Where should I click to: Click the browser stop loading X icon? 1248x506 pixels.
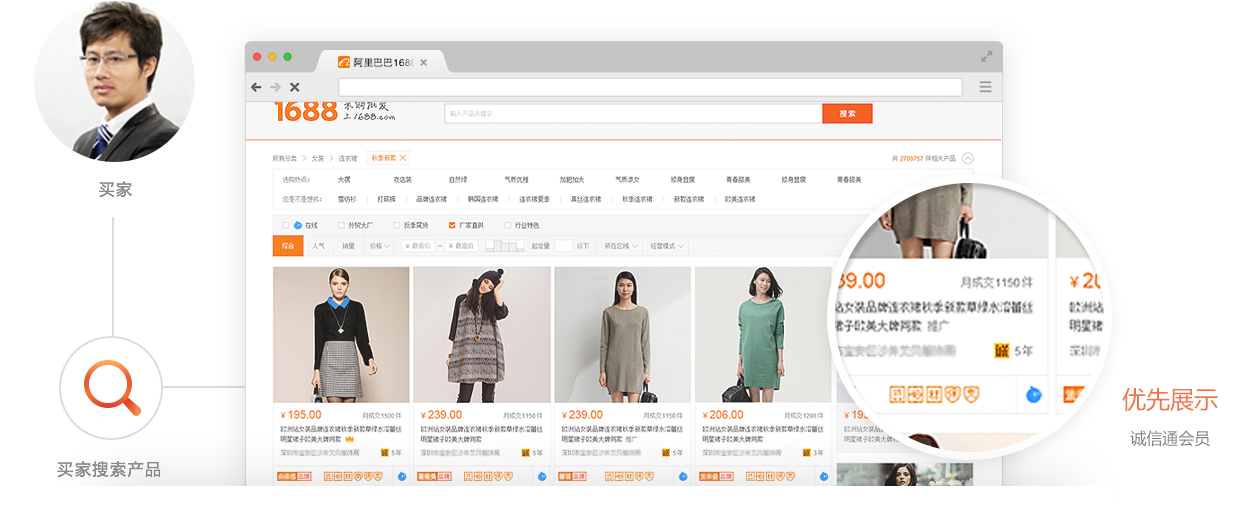pyautogui.click(x=294, y=88)
